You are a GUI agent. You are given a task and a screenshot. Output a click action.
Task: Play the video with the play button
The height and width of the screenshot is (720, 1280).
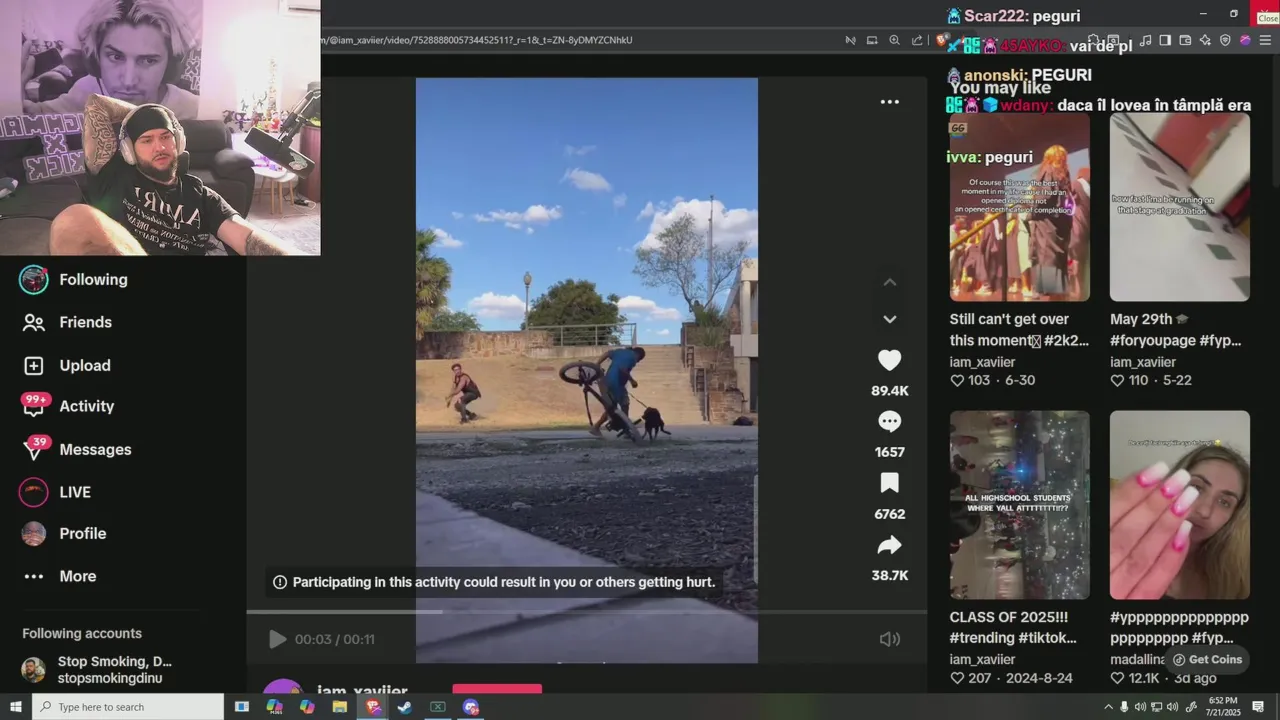pyautogui.click(x=277, y=639)
